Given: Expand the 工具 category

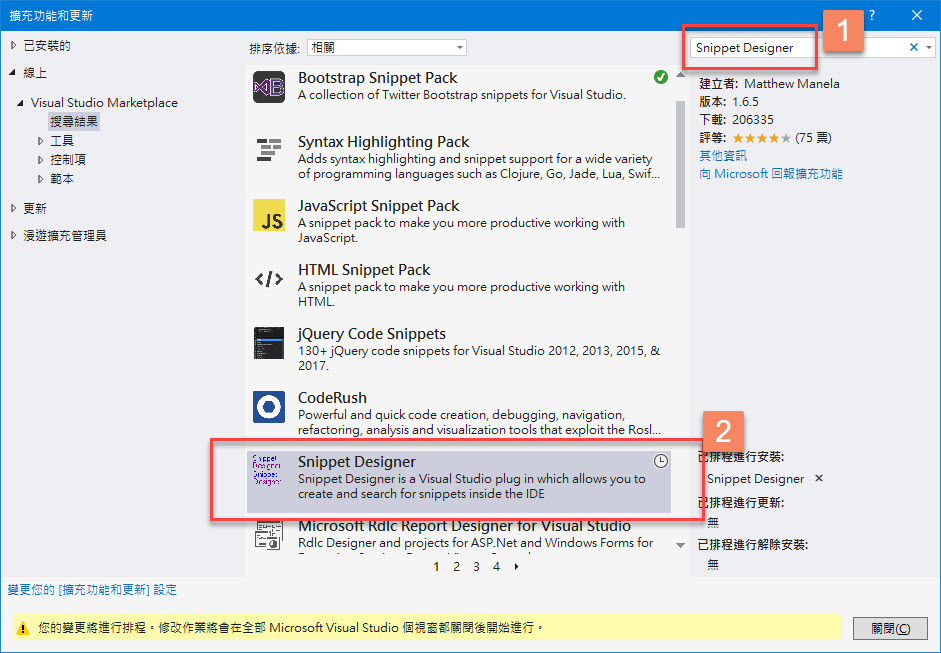Looking at the screenshot, I should point(40,141).
